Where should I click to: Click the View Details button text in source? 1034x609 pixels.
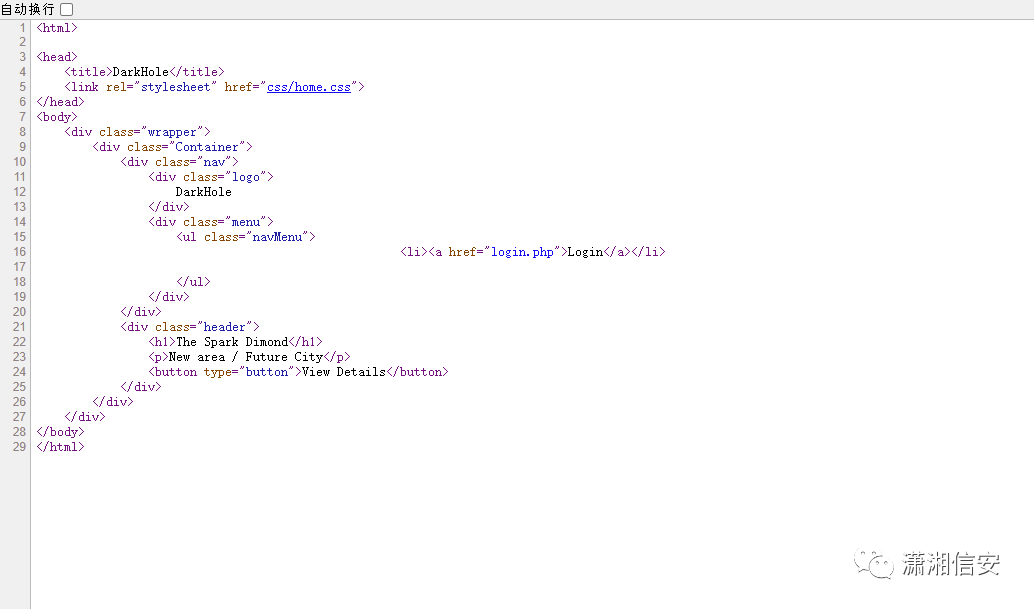click(x=343, y=372)
